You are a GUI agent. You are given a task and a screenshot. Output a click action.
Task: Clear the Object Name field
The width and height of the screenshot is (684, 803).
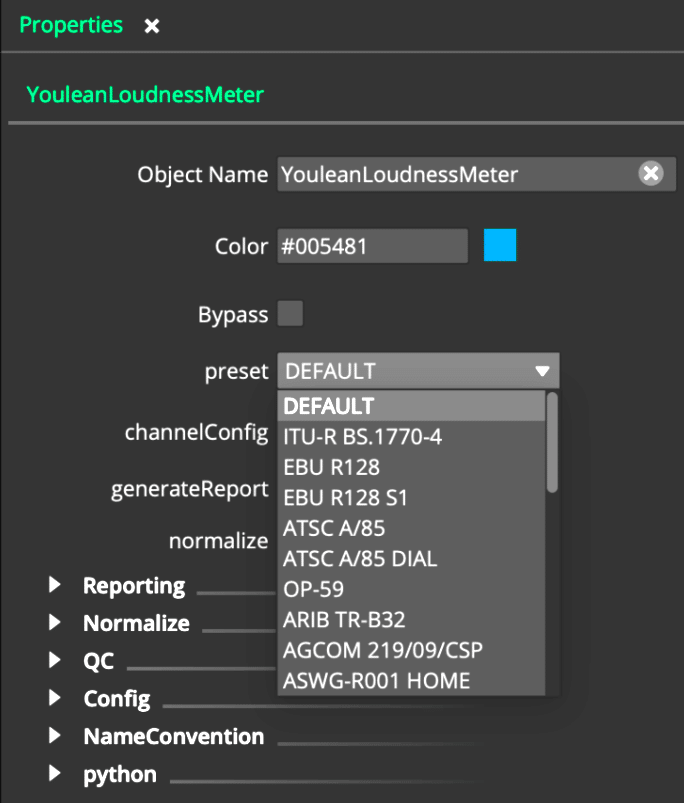pyautogui.click(x=651, y=174)
